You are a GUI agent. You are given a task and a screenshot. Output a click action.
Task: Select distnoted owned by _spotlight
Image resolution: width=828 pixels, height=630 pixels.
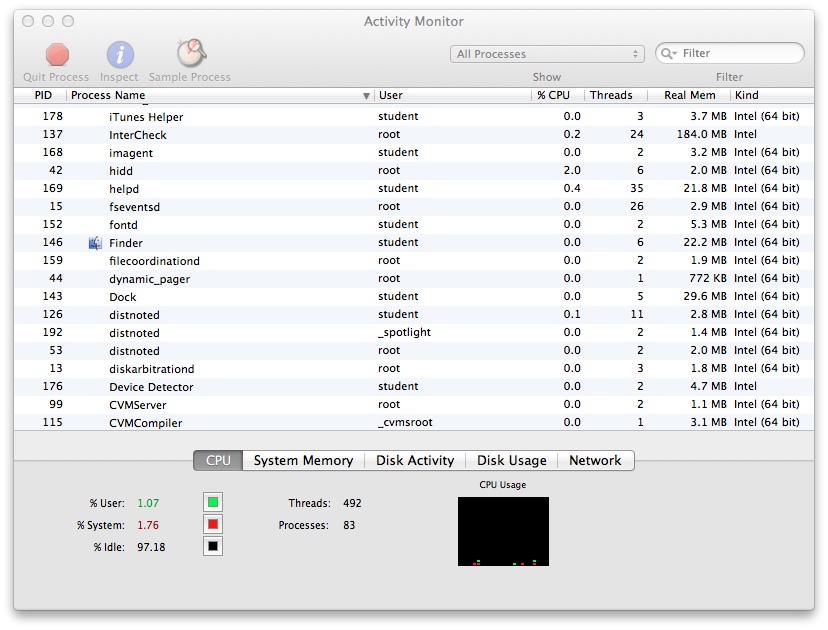414,333
